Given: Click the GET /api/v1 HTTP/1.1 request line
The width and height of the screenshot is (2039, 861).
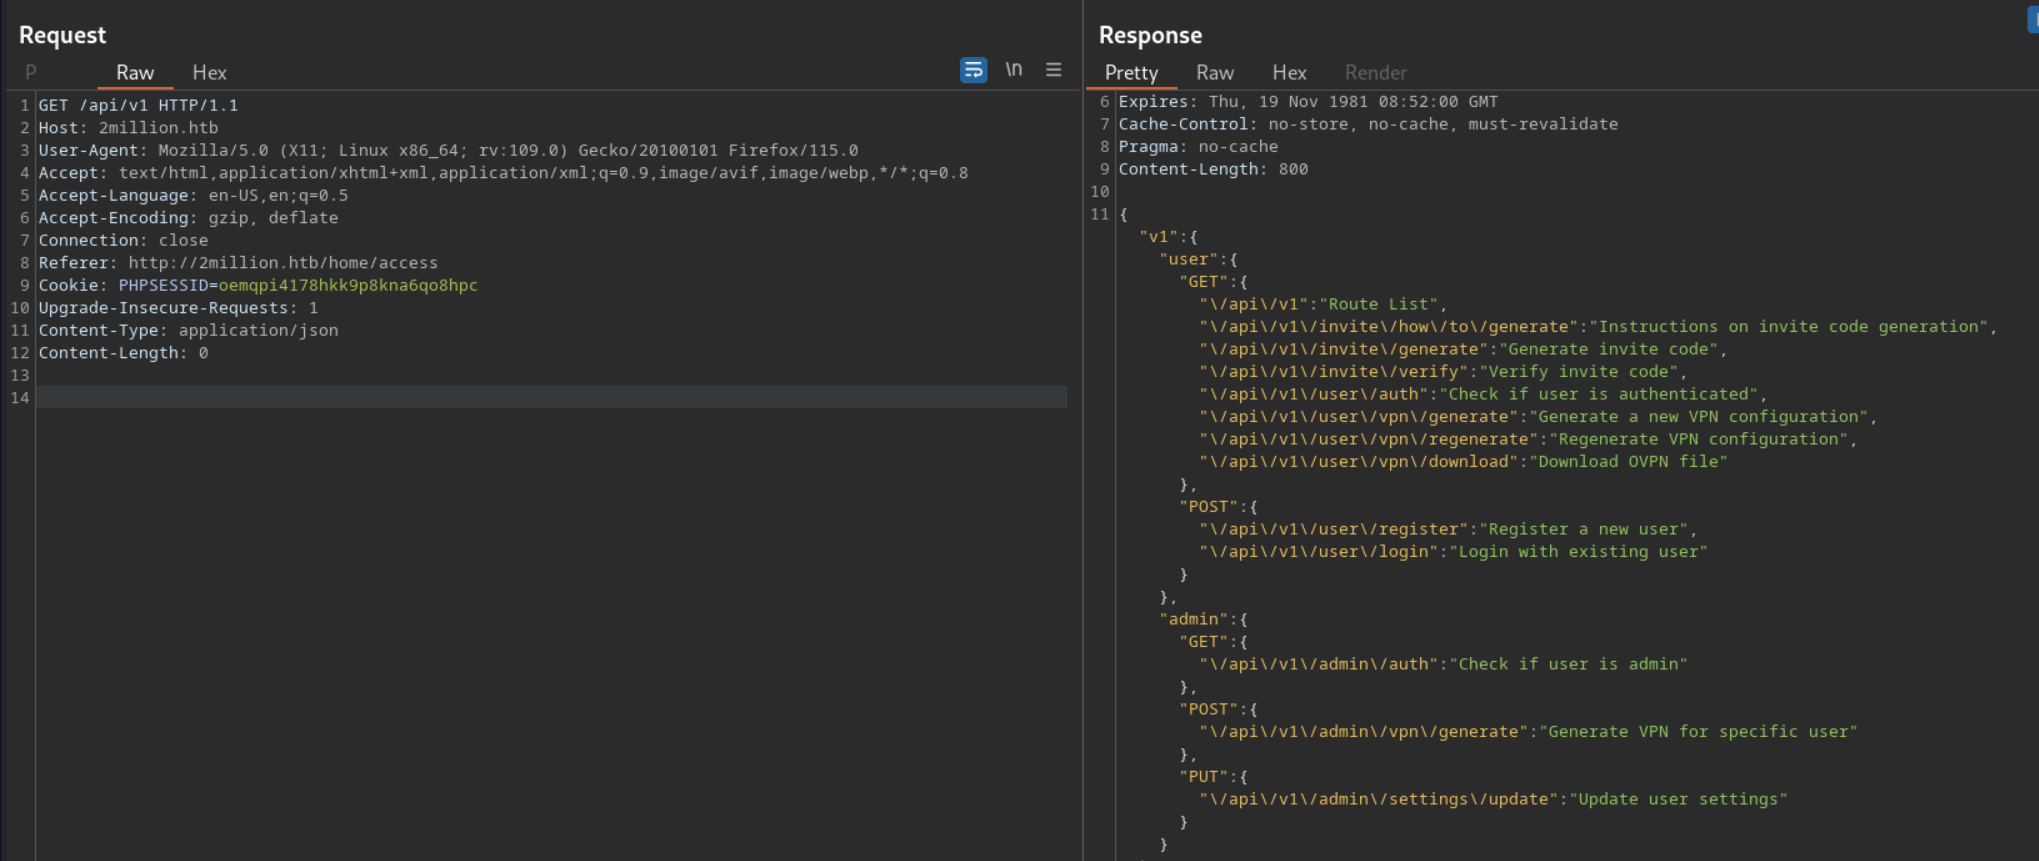Looking at the screenshot, I should tap(138, 105).
